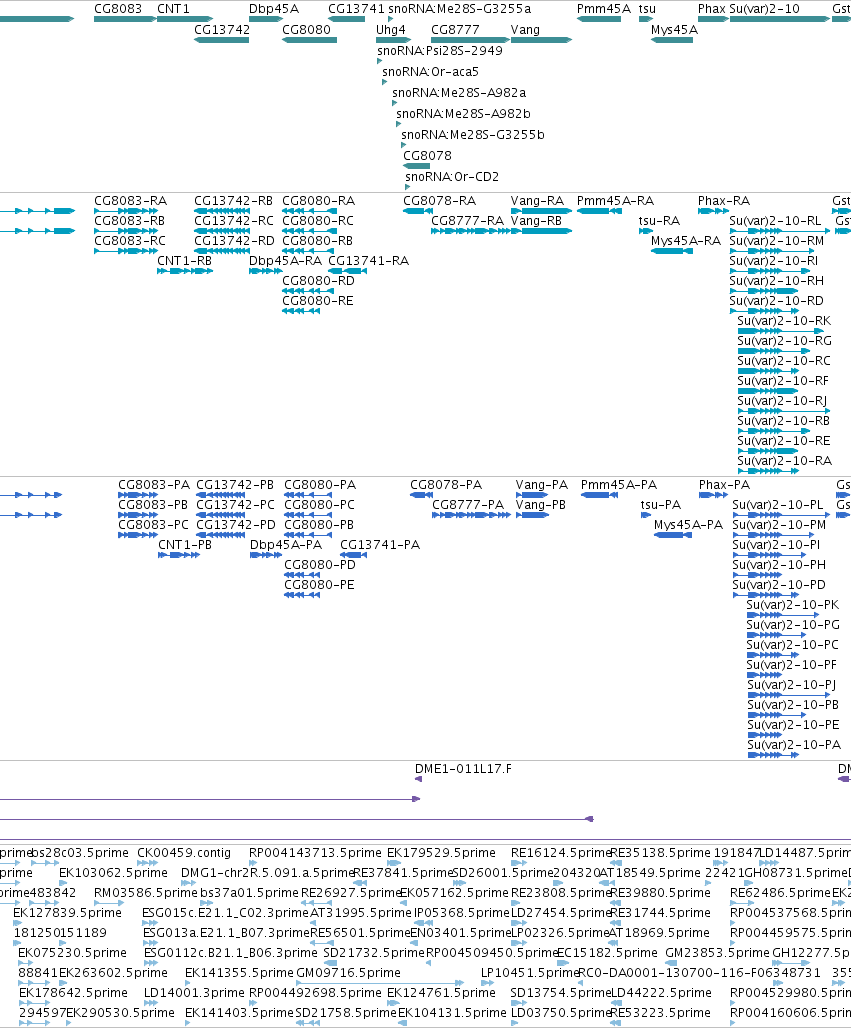Select the RP004160606.5prime label

point(791,1013)
